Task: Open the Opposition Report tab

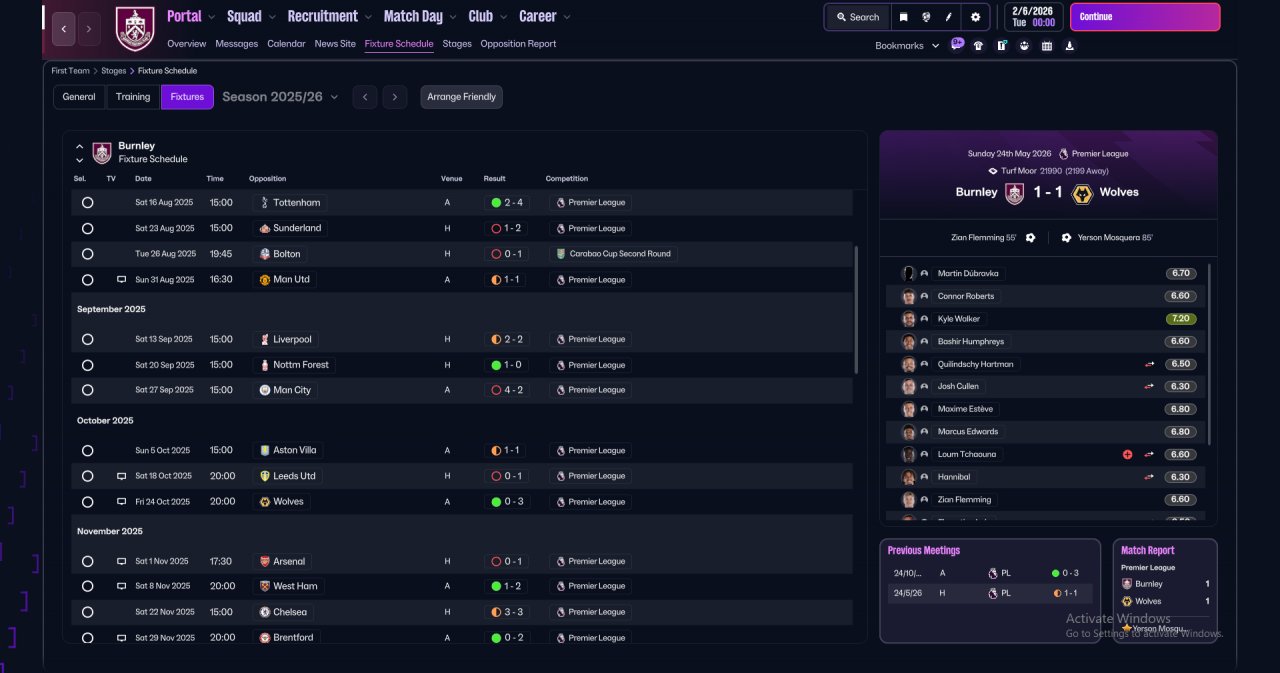Action: tap(518, 44)
